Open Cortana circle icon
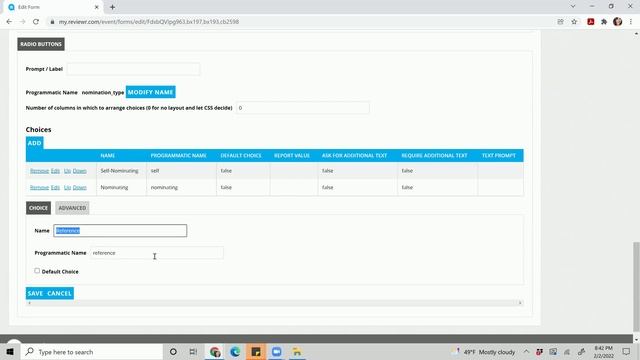Screen dimensions: 640x360 point(173,351)
